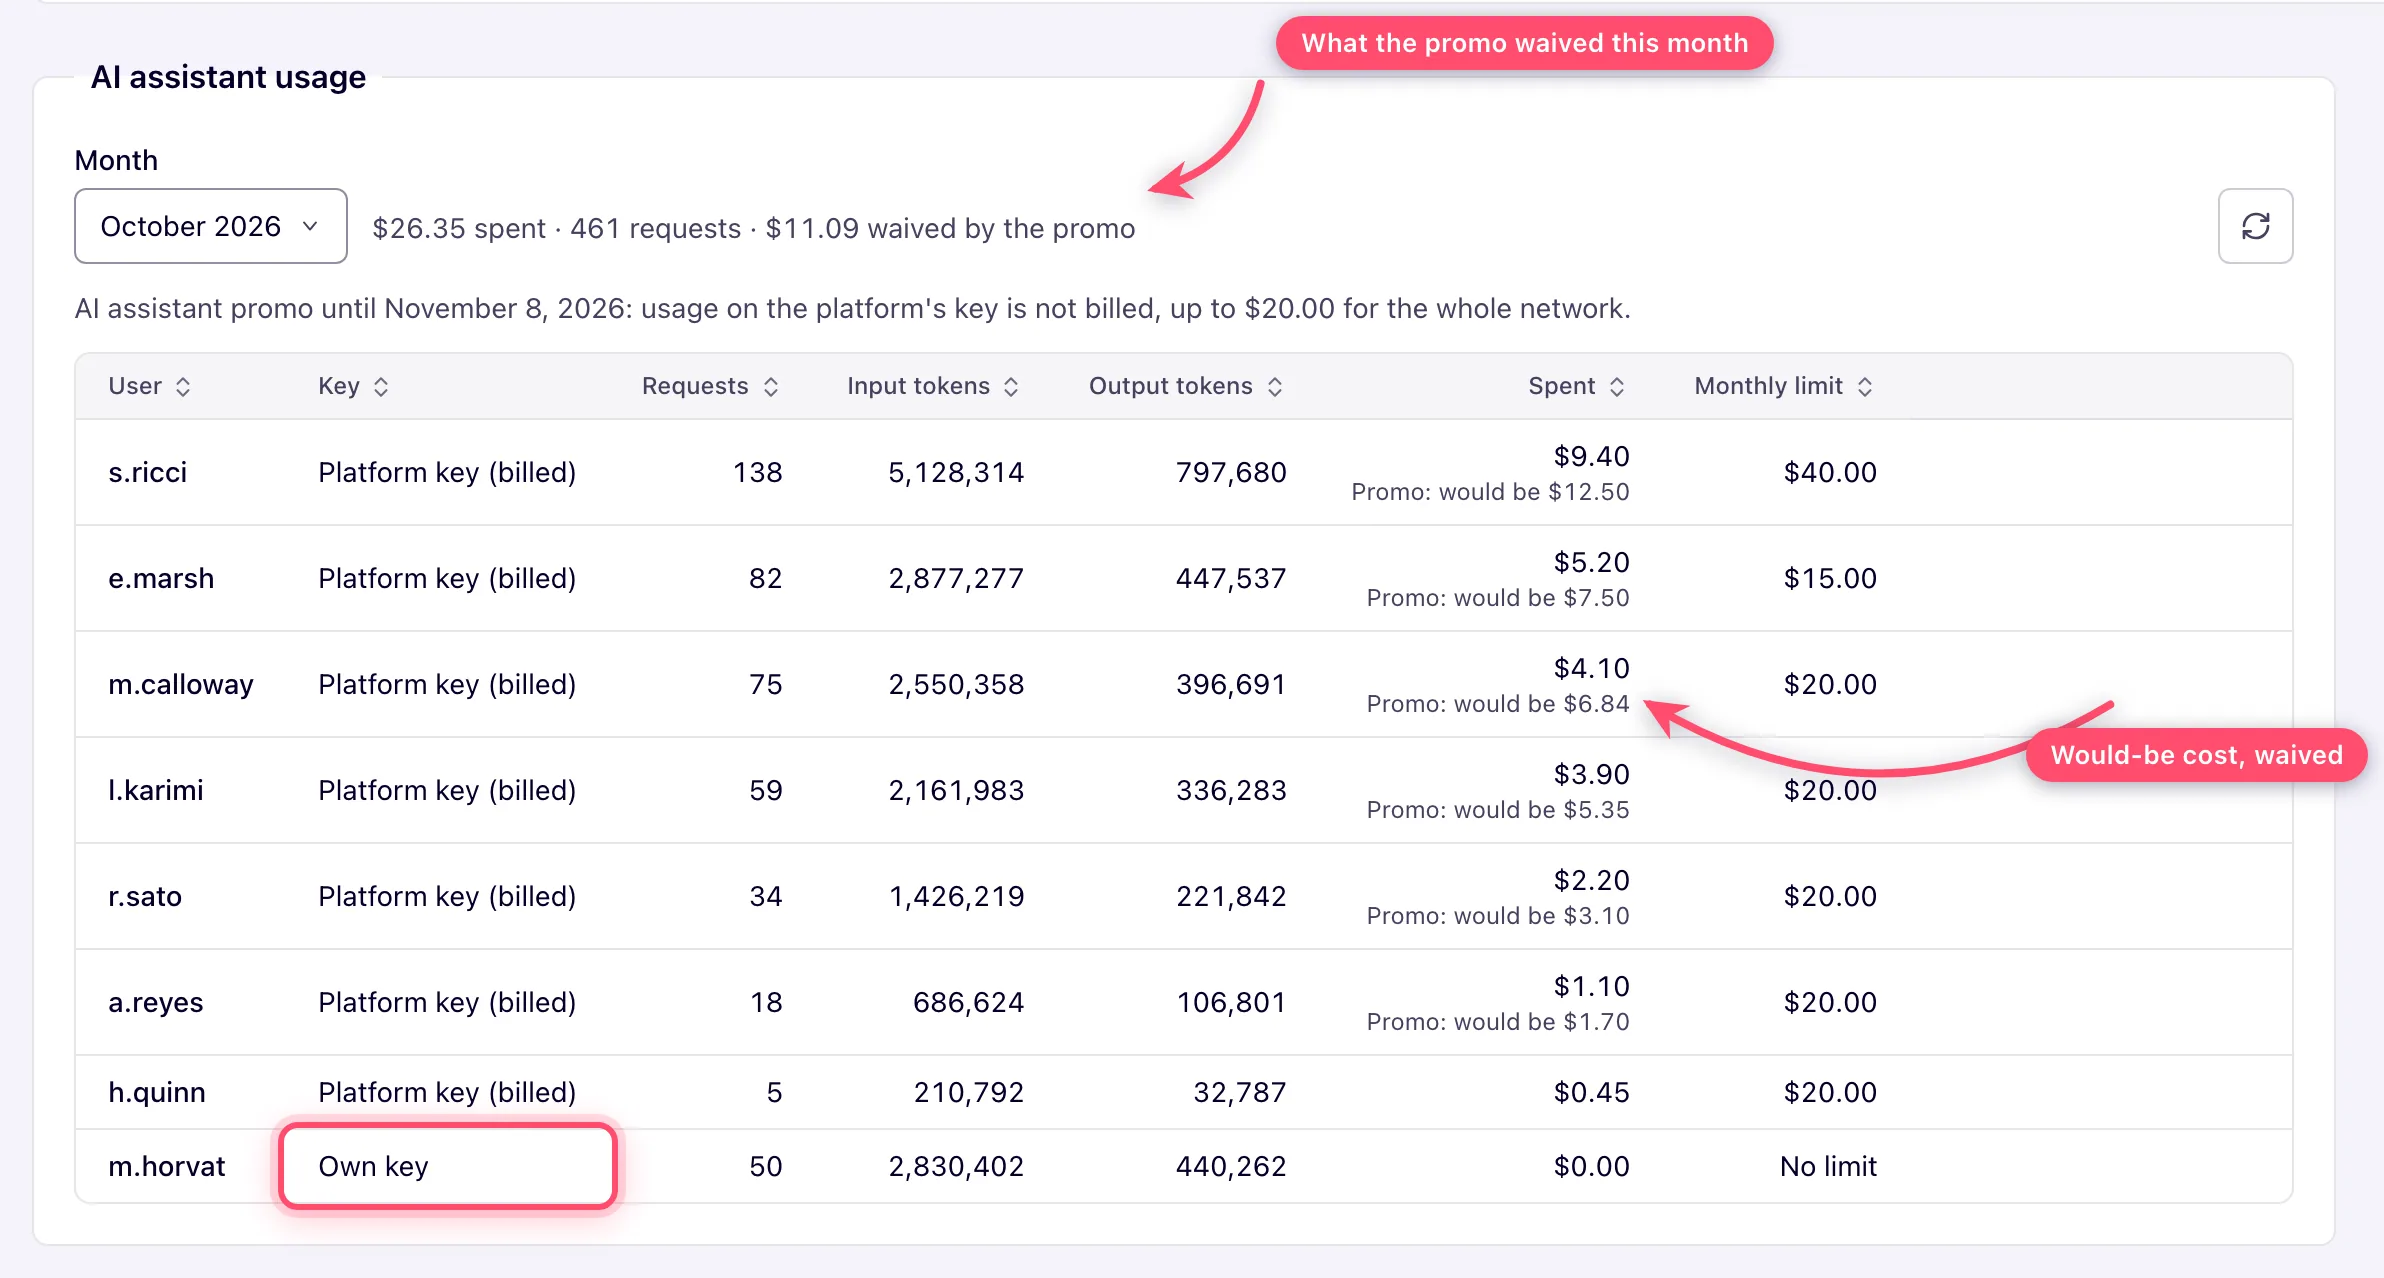Select user s.ricci in the table
Screen dimensions: 2384x1278
tap(148, 472)
